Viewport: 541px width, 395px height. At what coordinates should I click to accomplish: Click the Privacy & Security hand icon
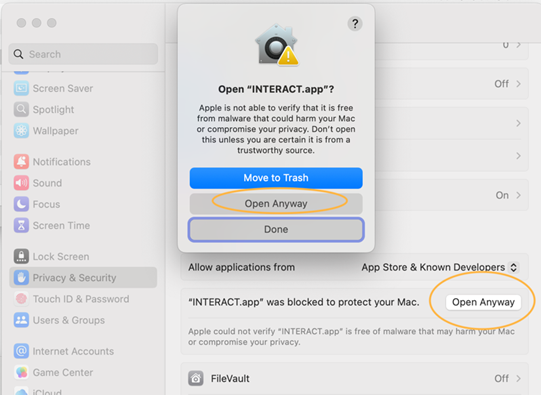click(21, 278)
